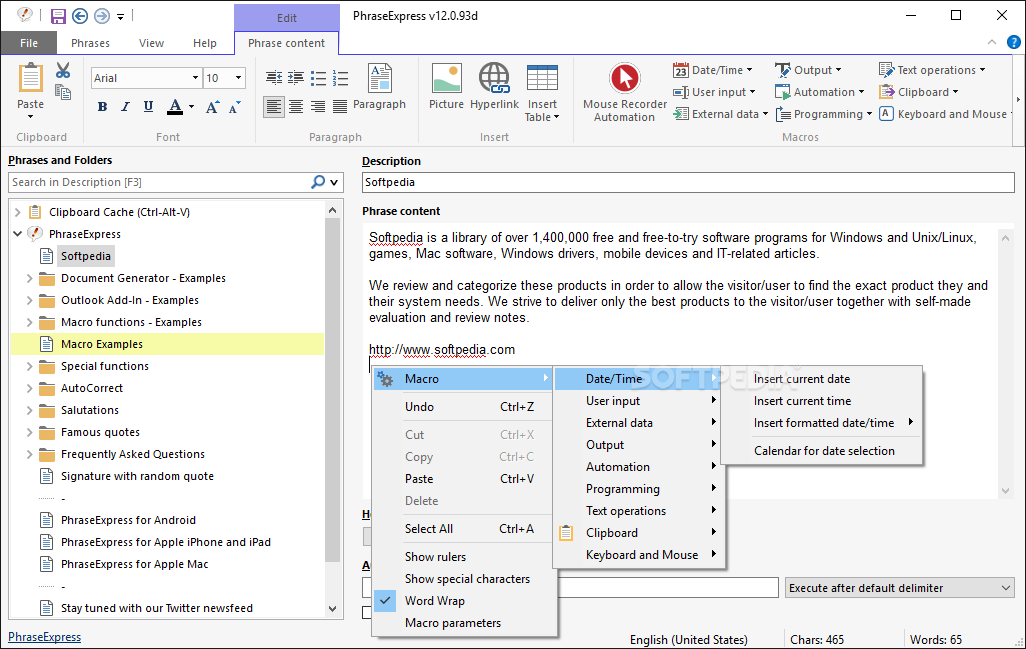Image resolution: width=1026 pixels, height=649 pixels.
Task: Click the numbered list icon
Action: pos(340,79)
